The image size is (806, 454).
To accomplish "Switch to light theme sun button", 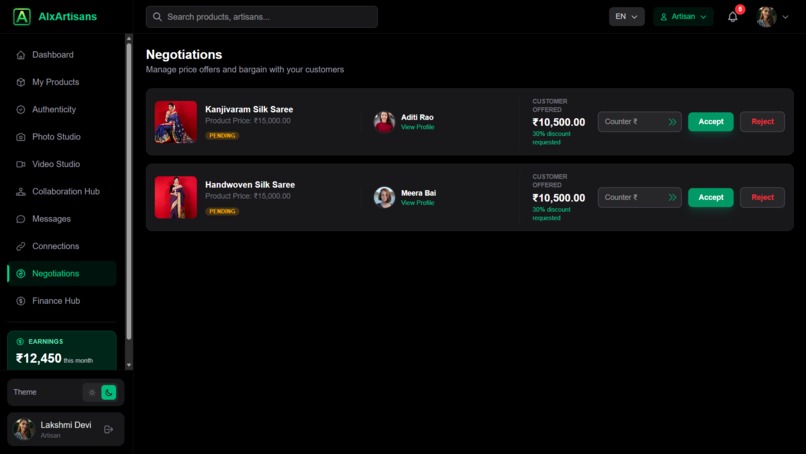I will pyautogui.click(x=92, y=392).
